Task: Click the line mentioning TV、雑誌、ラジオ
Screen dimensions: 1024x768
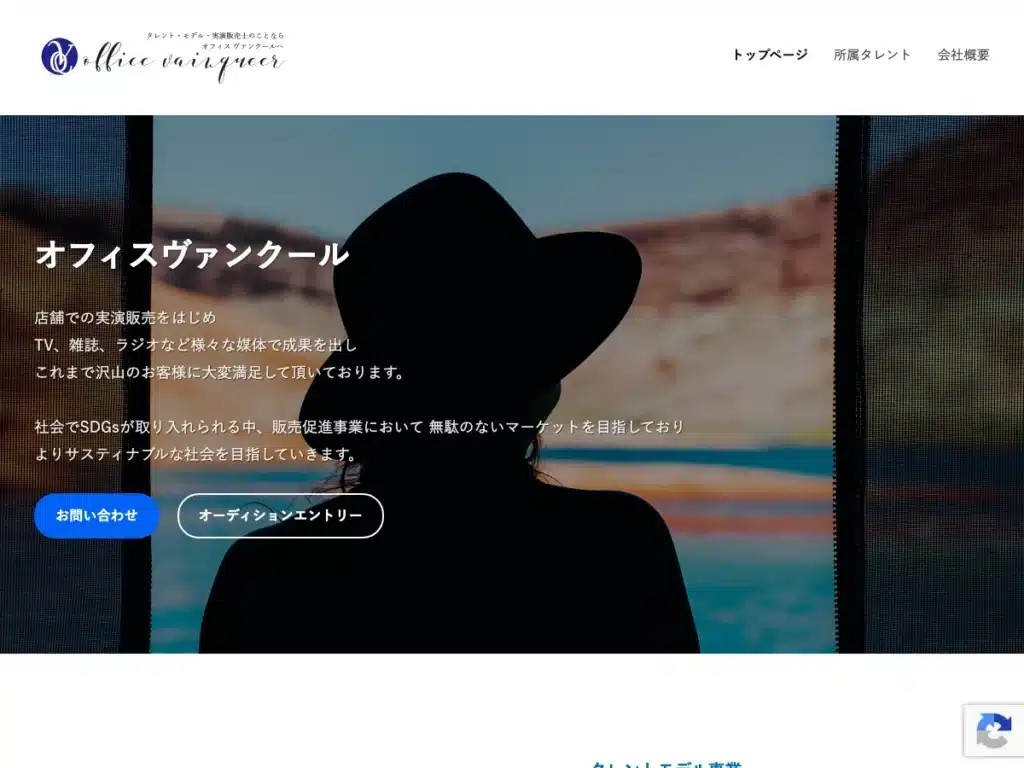Action: pyautogui.click(x=196, y=345)
